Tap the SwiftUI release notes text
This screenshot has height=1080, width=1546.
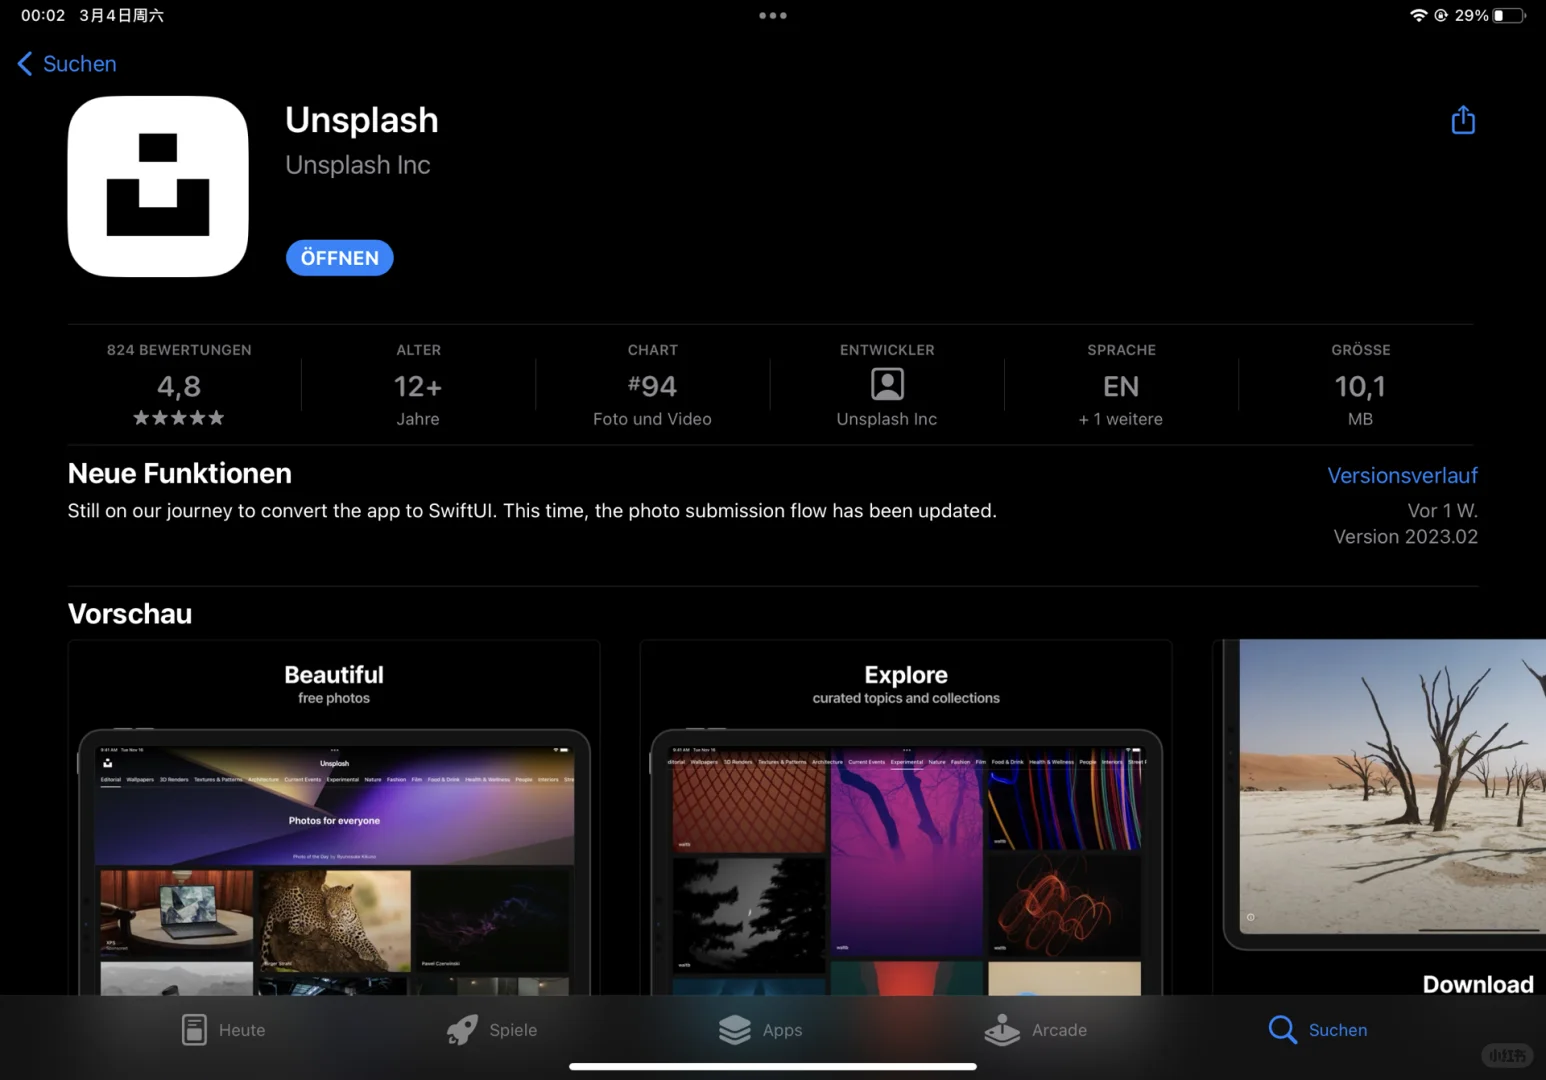click(x=532, y=511)
